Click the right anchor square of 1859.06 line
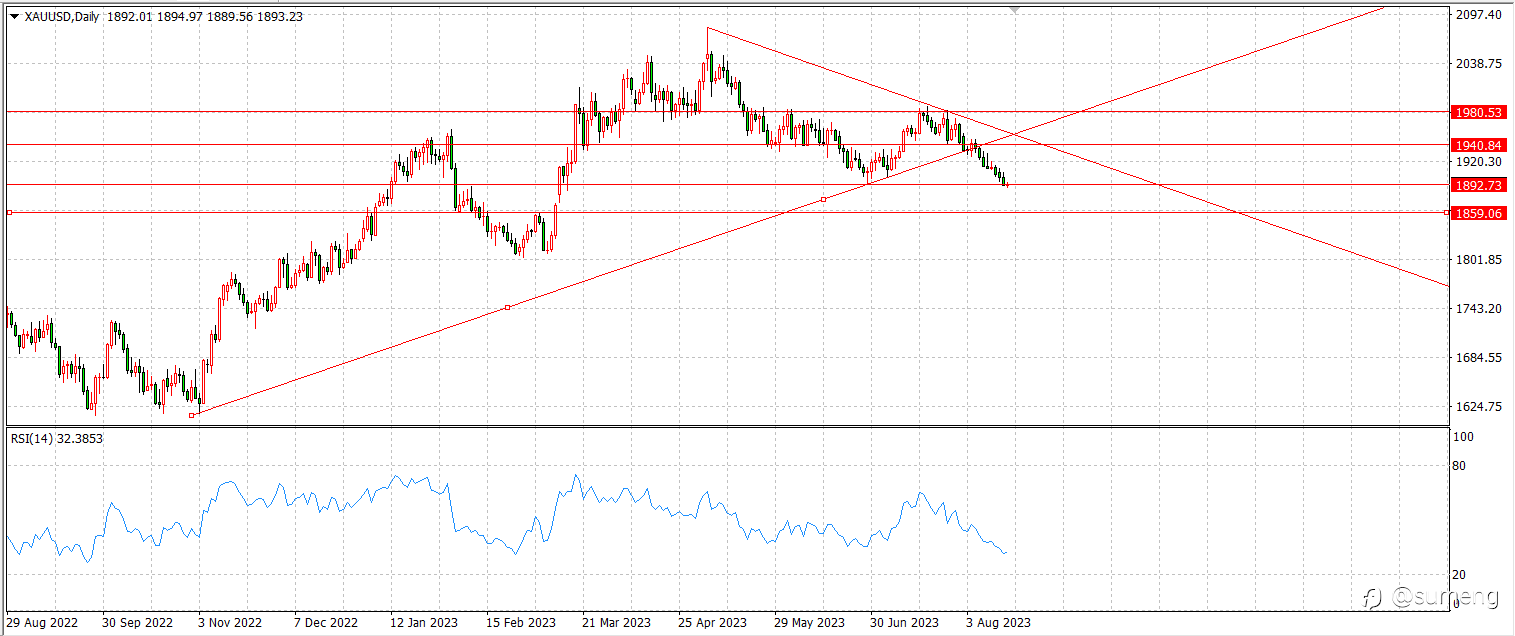This screenshot has width=1515, height=636. (x=1447, y=212)
